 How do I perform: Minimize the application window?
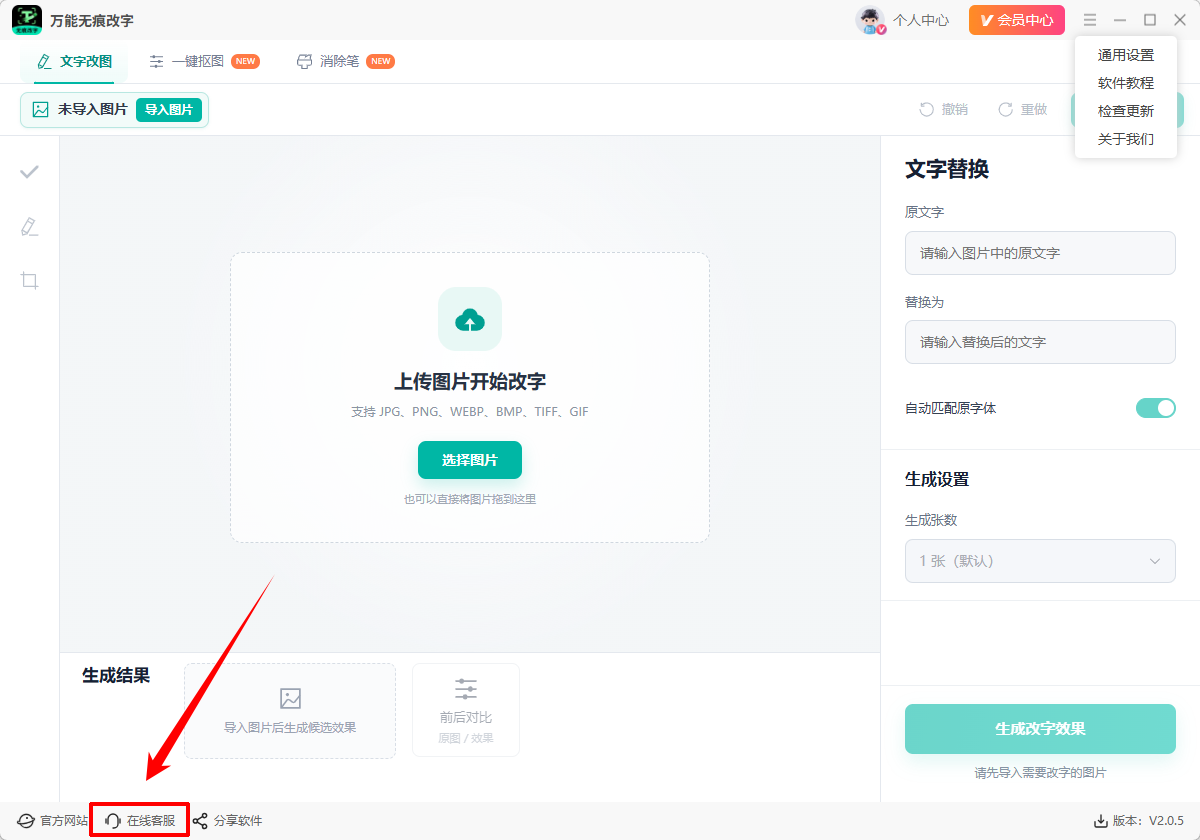tap(1120, 20)
